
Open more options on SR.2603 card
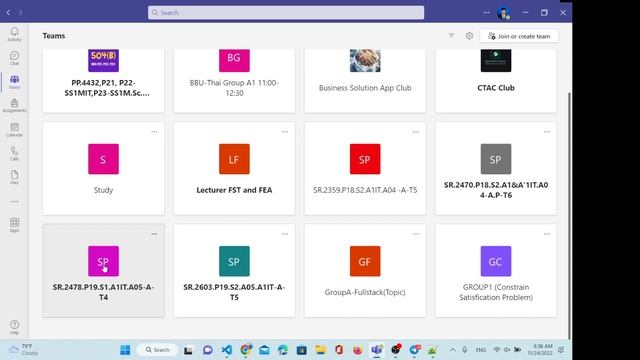pyautogui.click(x=285, y=234)
